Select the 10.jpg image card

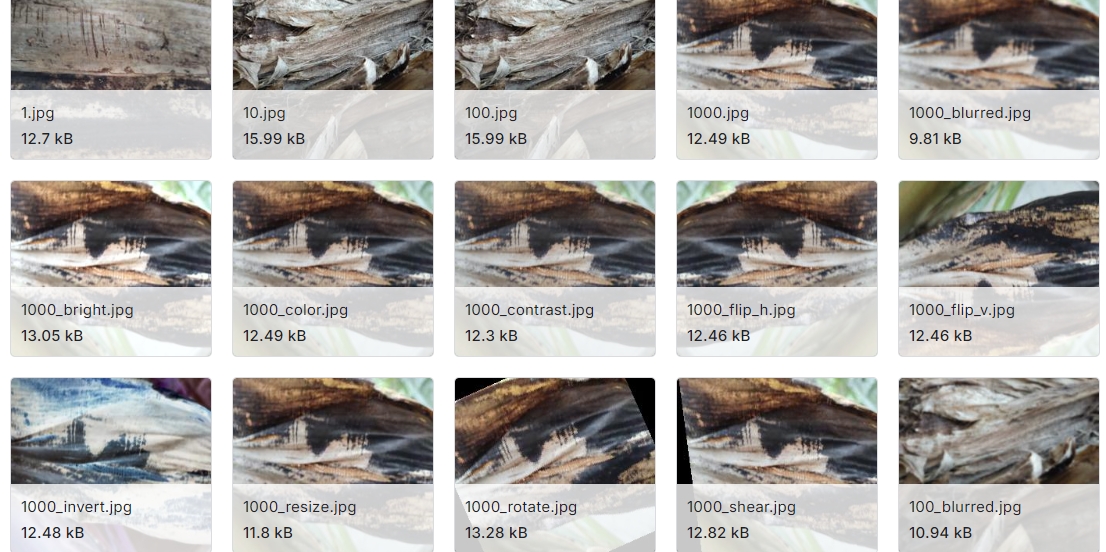pyautogui.click(x=333, y=79)
